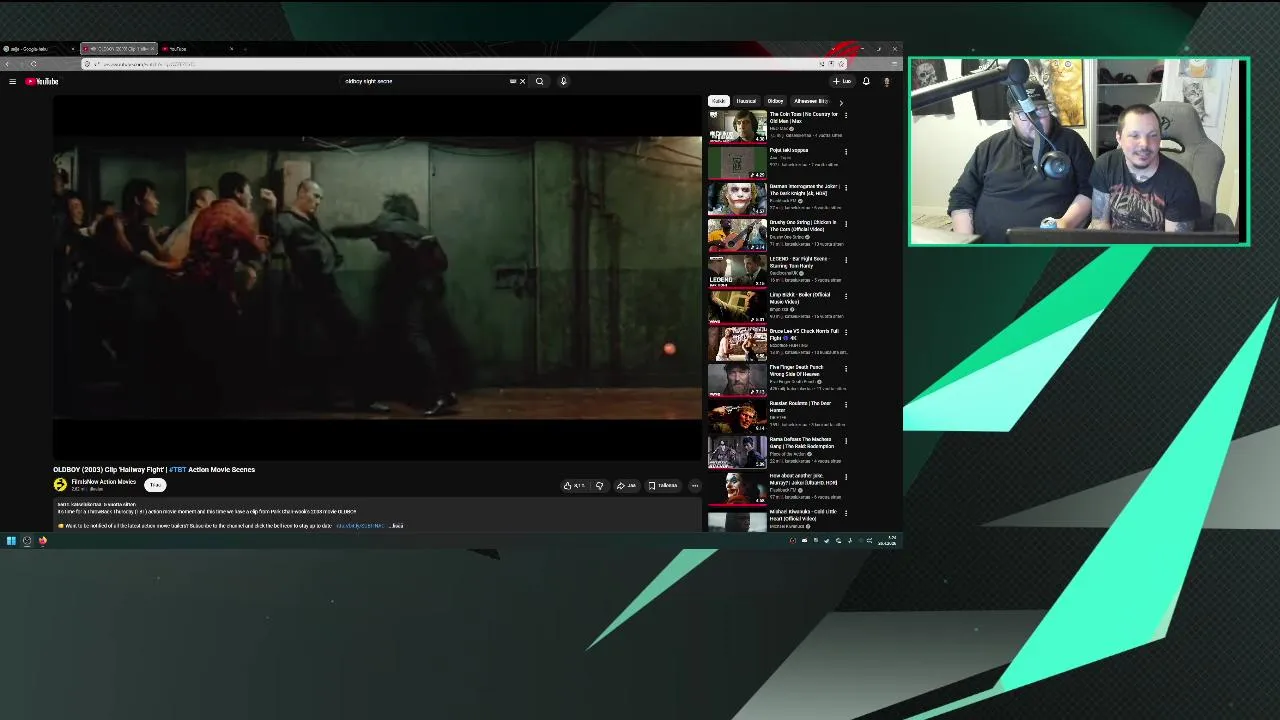
Task: Open Rama Defeats The Machete Gang video
Action: [x=737, y=451]
